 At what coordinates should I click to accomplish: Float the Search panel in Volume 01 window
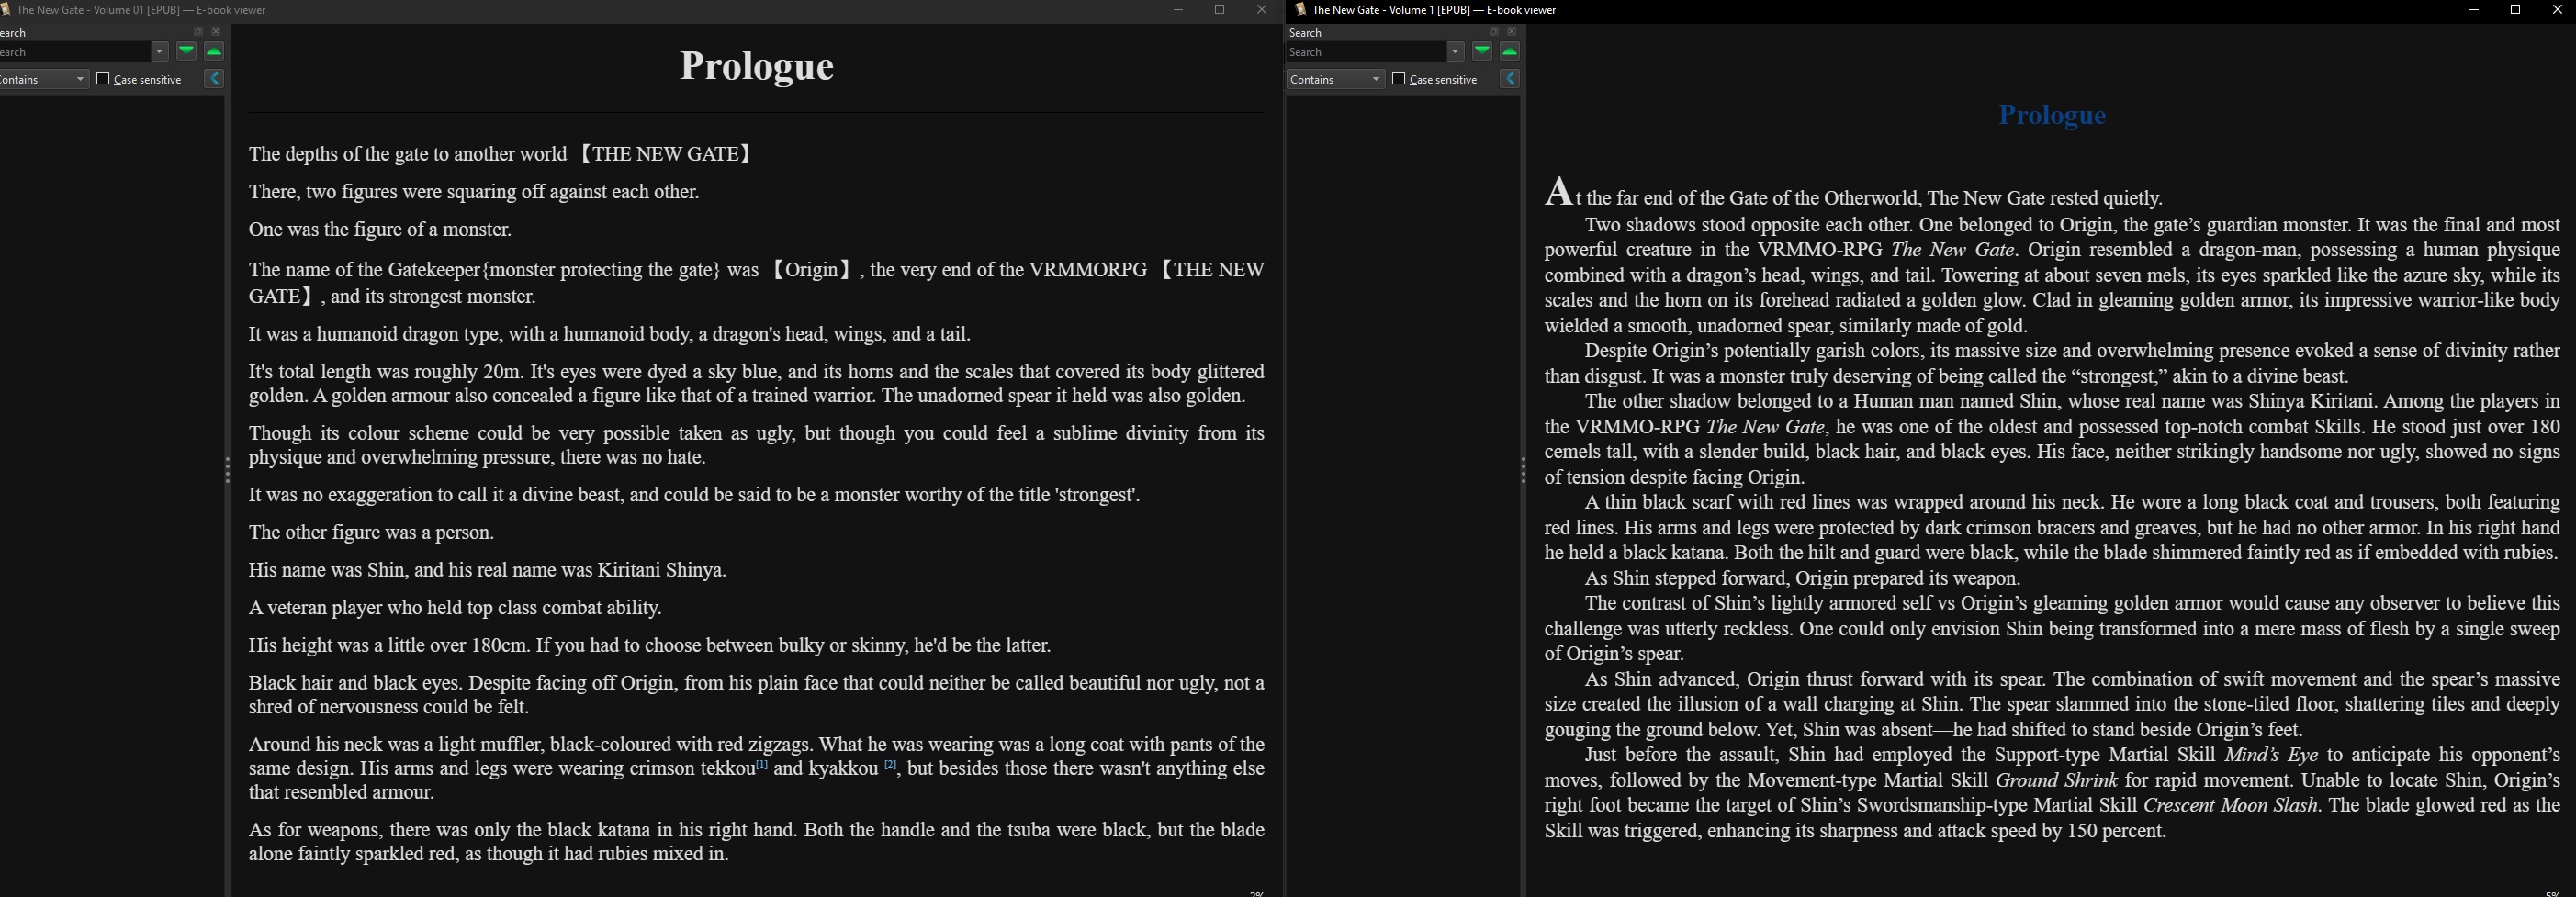(x=198, y=32)
